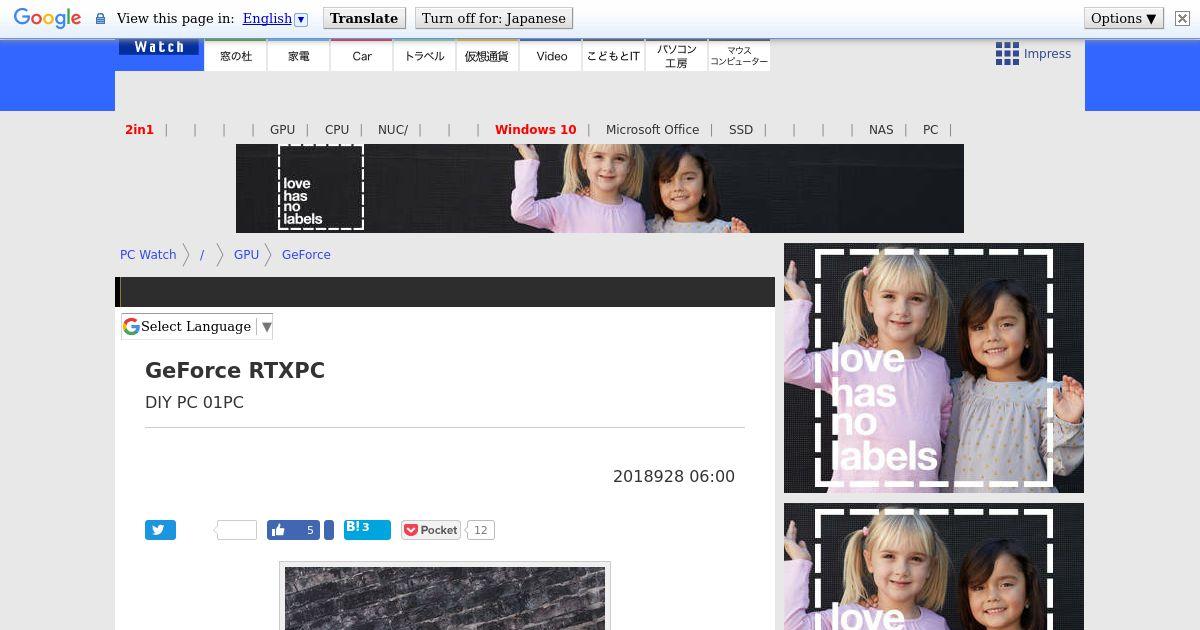
Task: Click the GeForce RTXPC article title
Action: point(235,371)
